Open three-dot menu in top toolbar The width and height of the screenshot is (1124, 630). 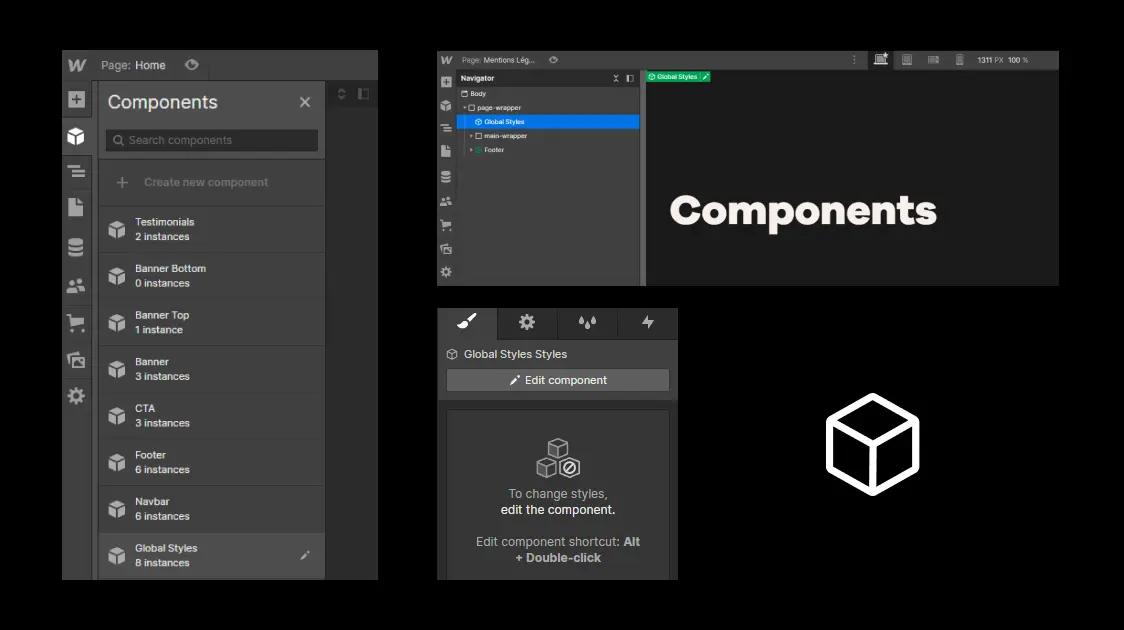pos(854,60)
